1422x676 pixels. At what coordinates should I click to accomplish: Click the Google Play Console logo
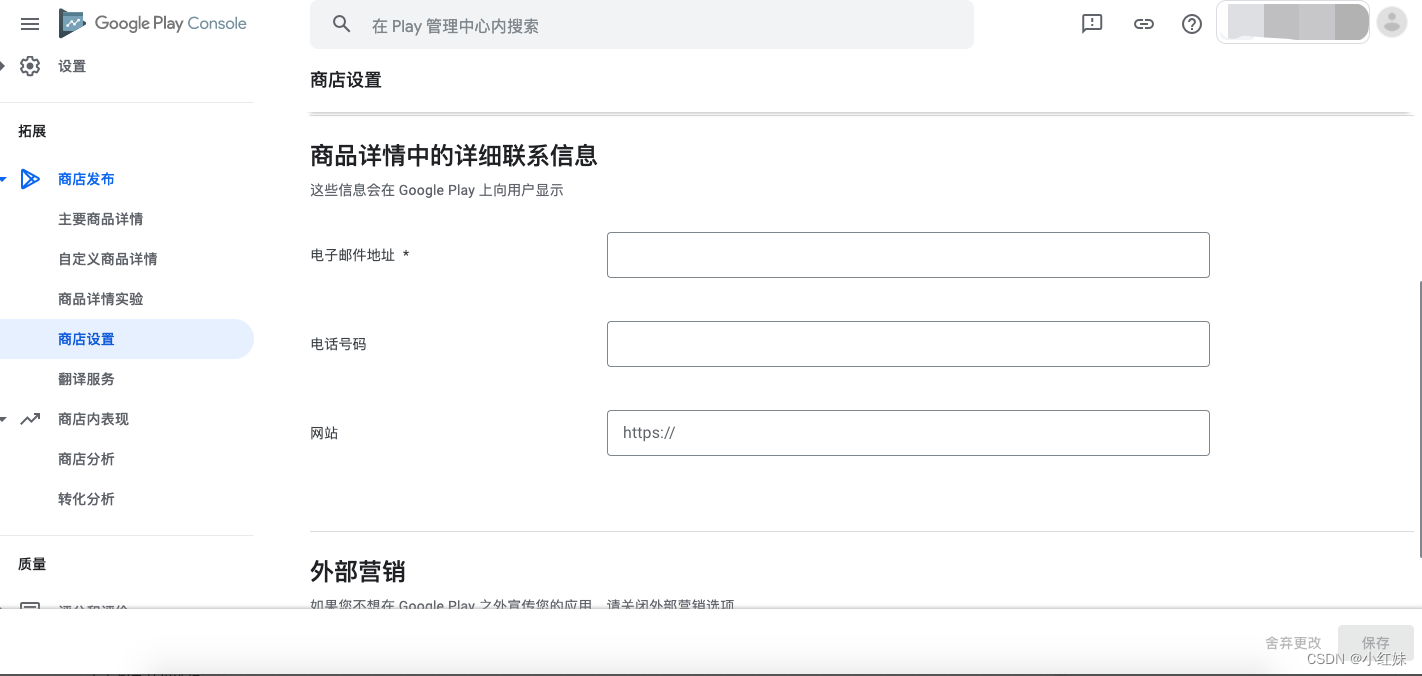(x=152, y=23)
